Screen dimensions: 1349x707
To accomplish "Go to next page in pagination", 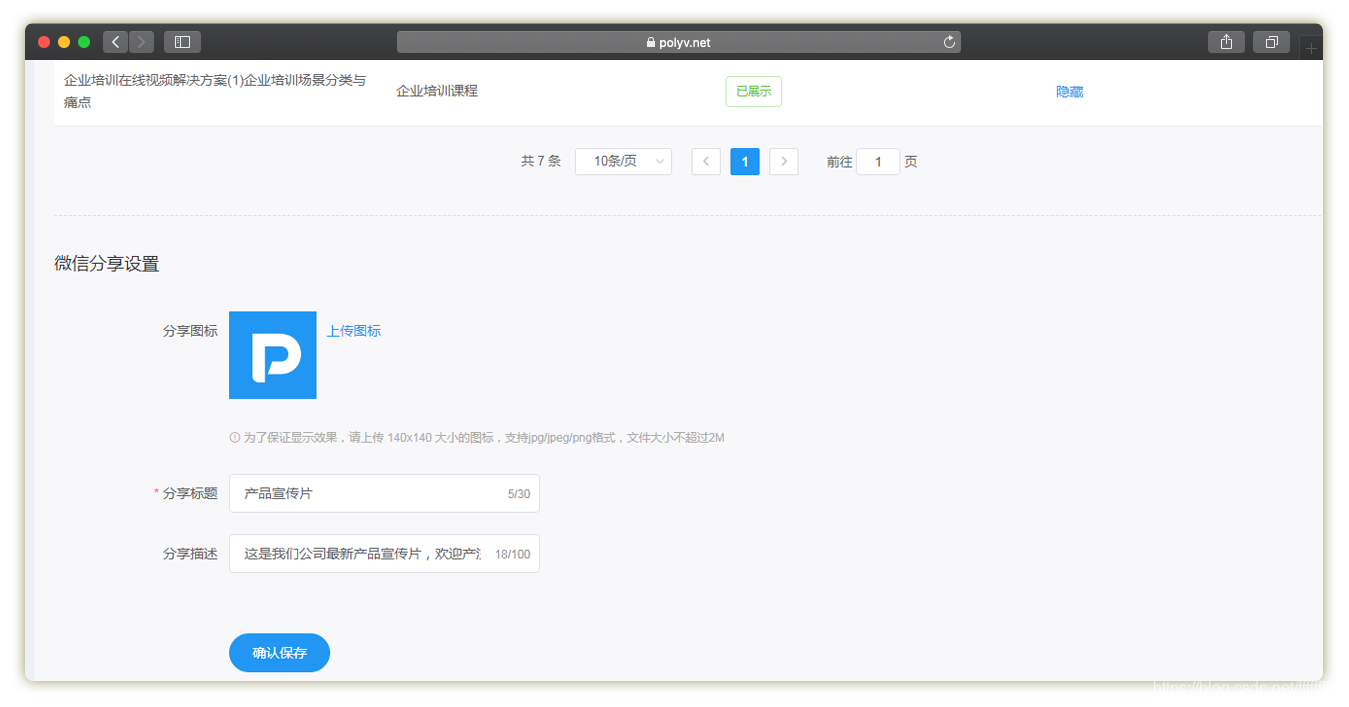I will pyautogui.click(x=784, y=161).
